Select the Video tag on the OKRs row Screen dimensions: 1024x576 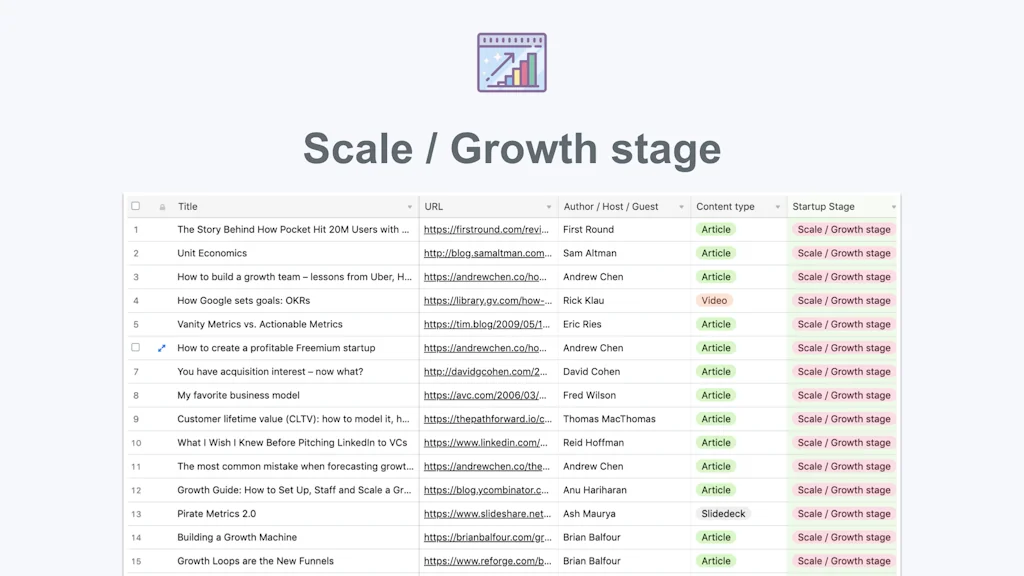coord(716,300)
